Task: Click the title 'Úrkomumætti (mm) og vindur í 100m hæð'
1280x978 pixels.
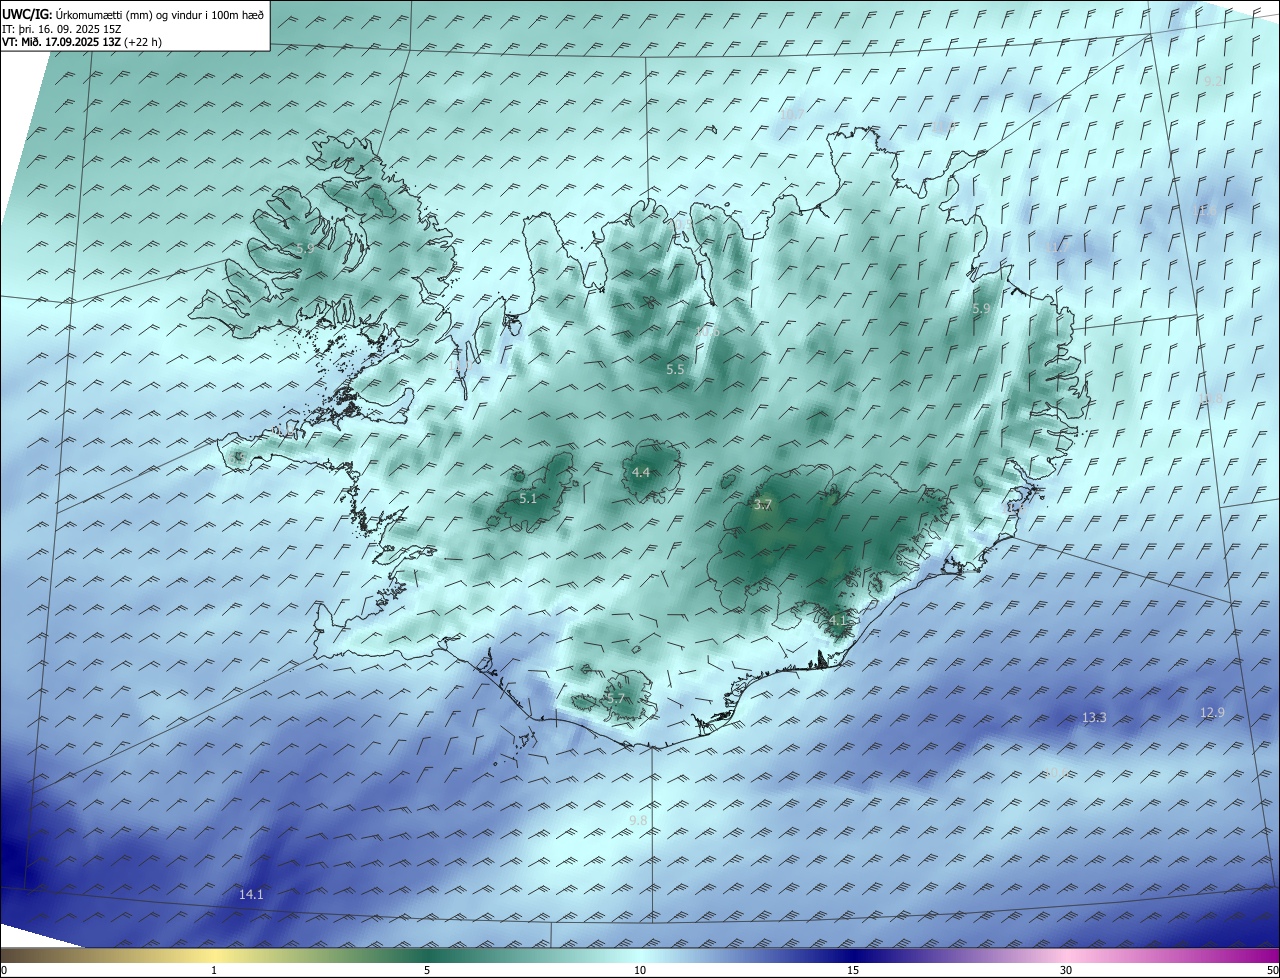Action: pyautogui.click(x=159, y=15)
